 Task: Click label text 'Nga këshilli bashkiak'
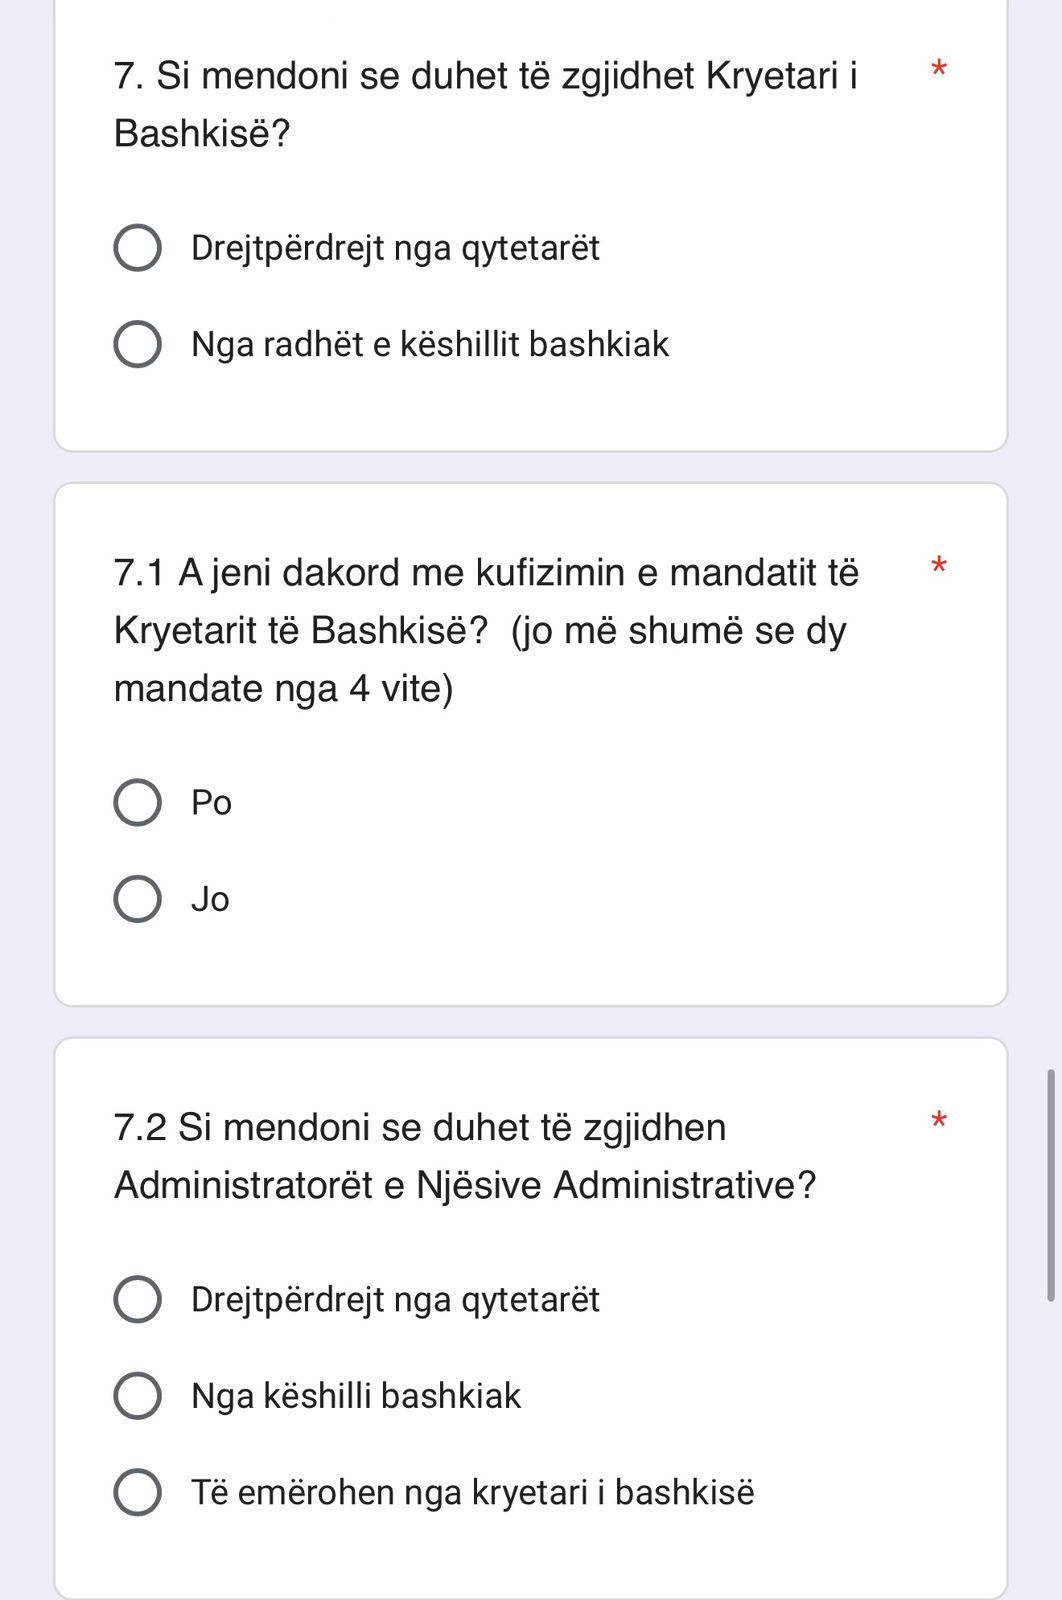[356, 1396]
